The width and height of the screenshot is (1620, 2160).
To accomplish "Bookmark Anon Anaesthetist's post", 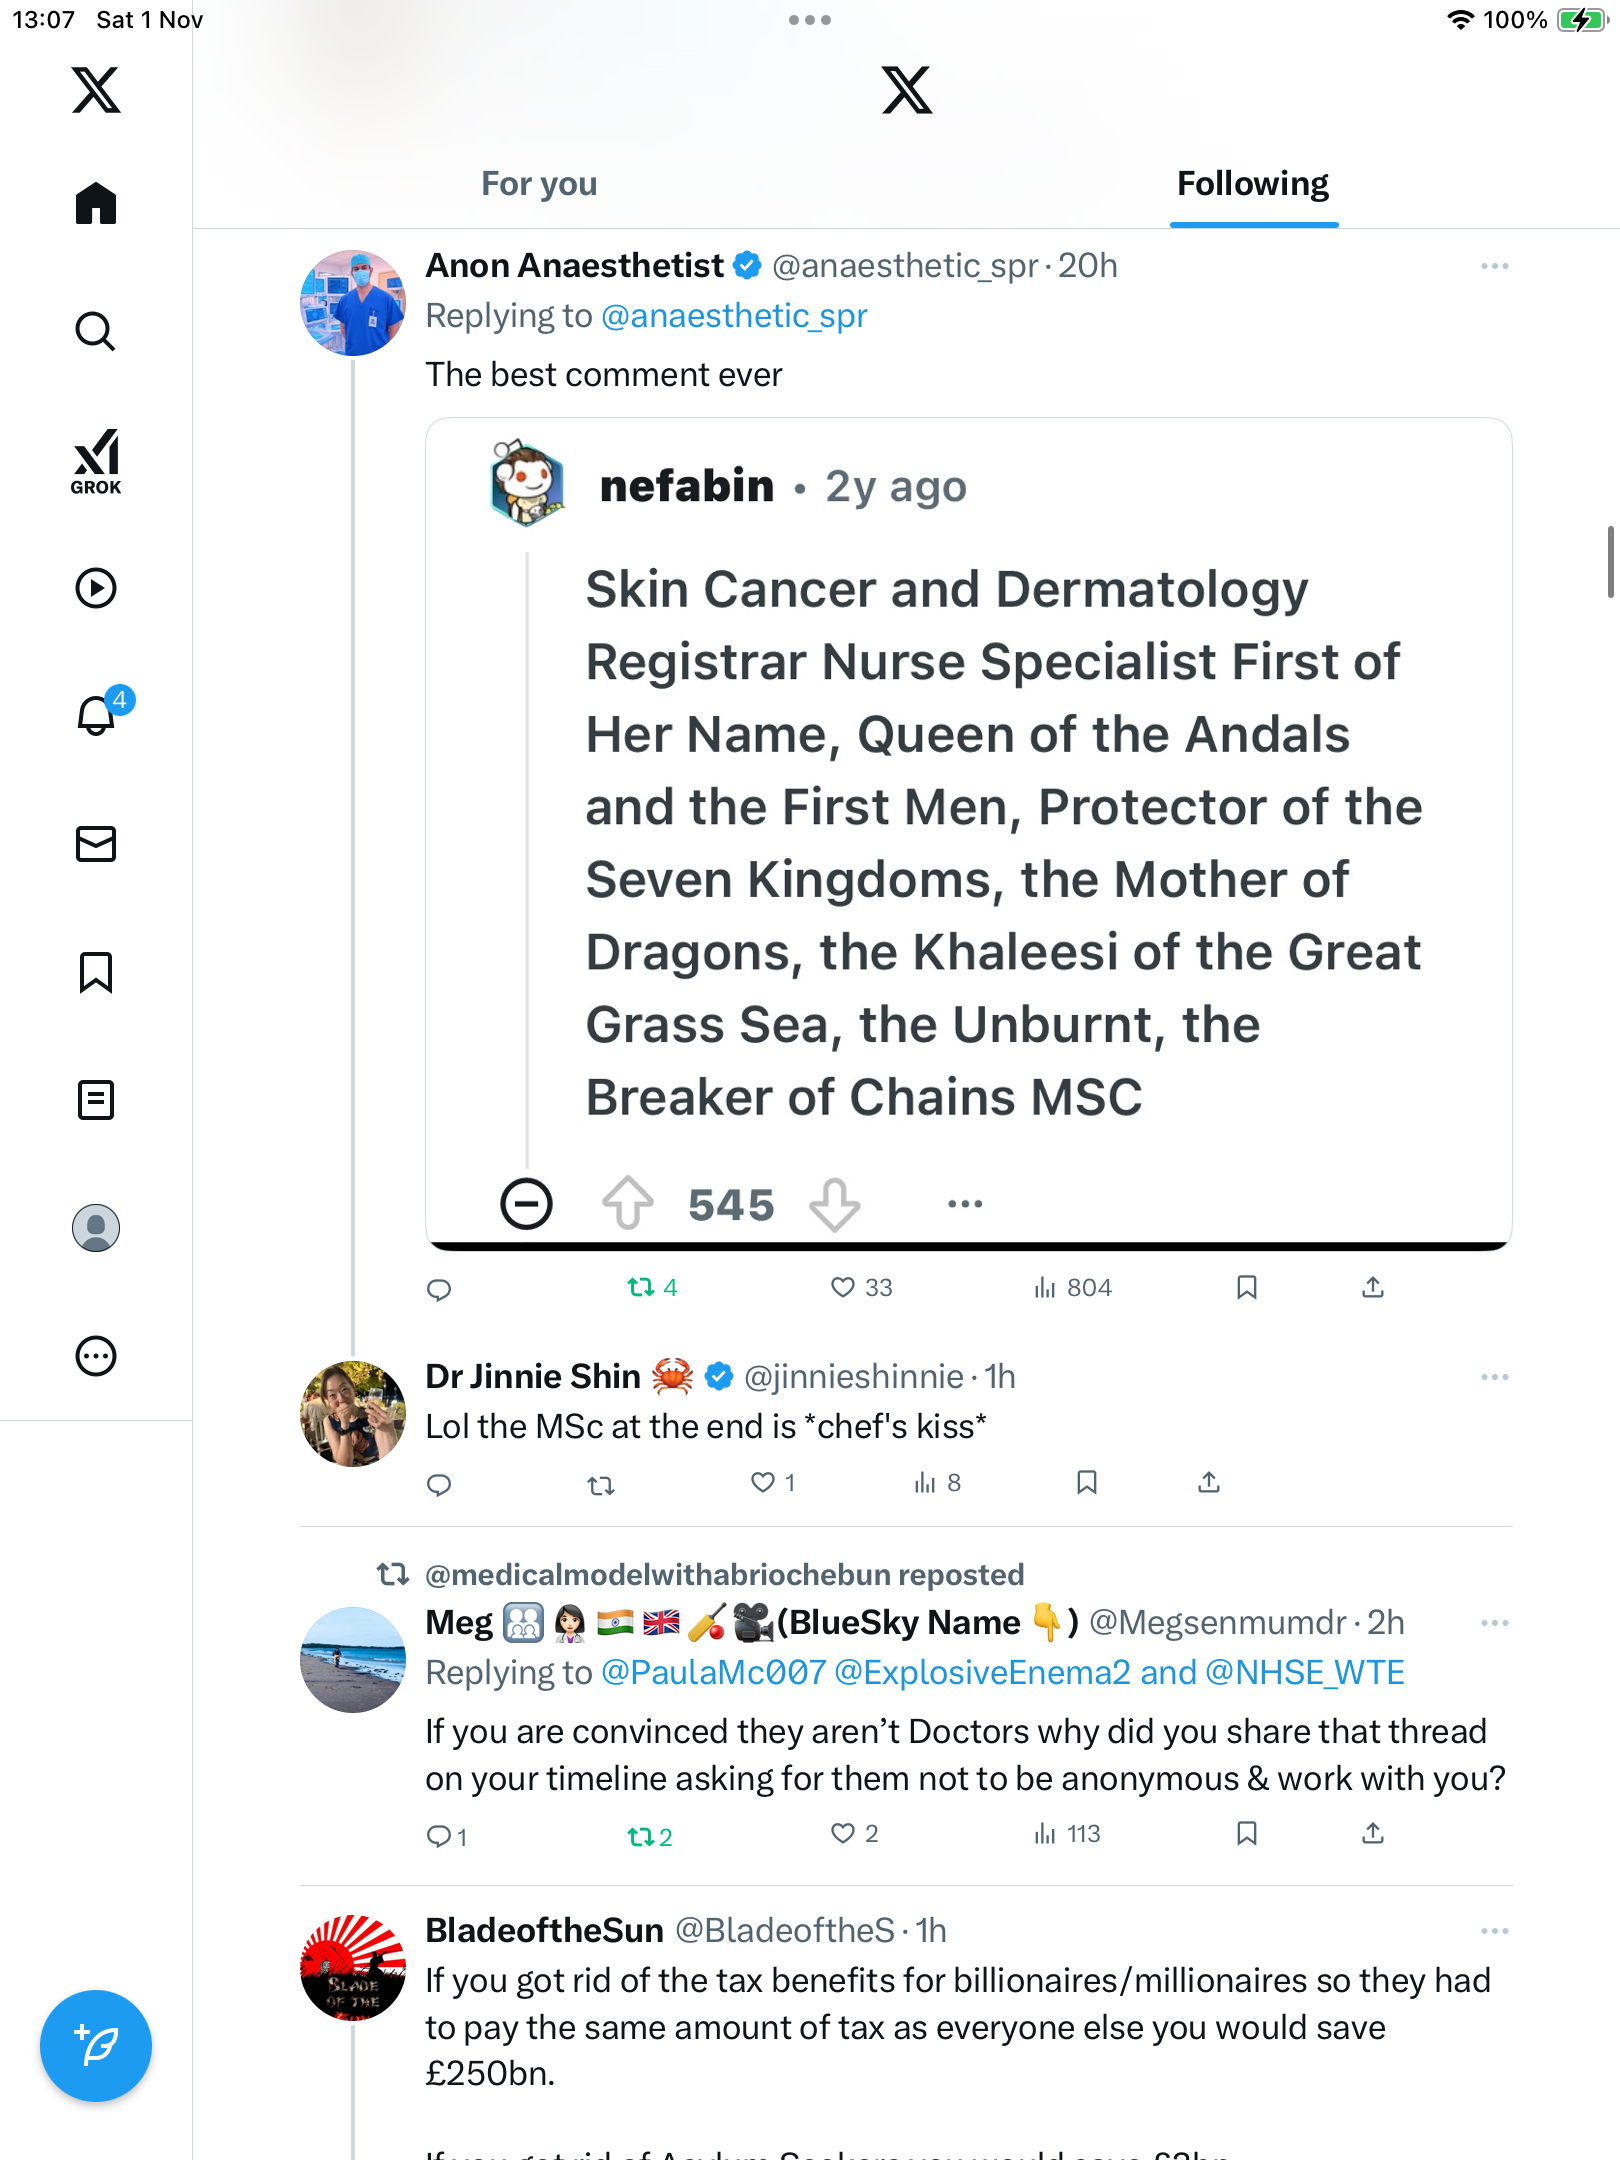I will (x=1246, y=1287).
